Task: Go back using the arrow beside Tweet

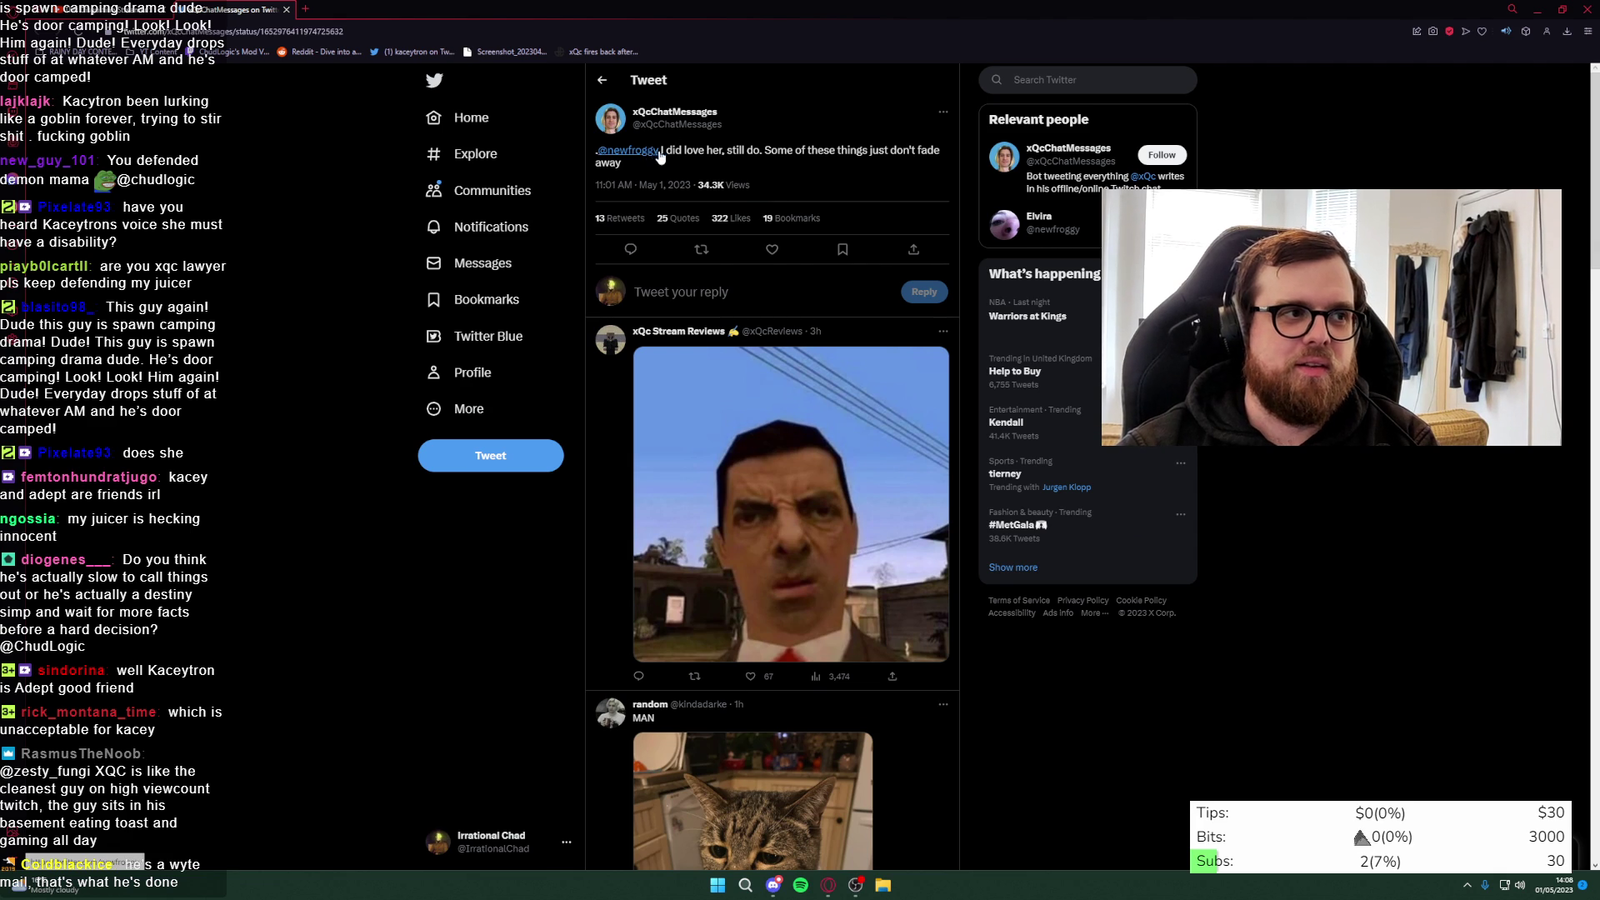Action: coord(602,80)
